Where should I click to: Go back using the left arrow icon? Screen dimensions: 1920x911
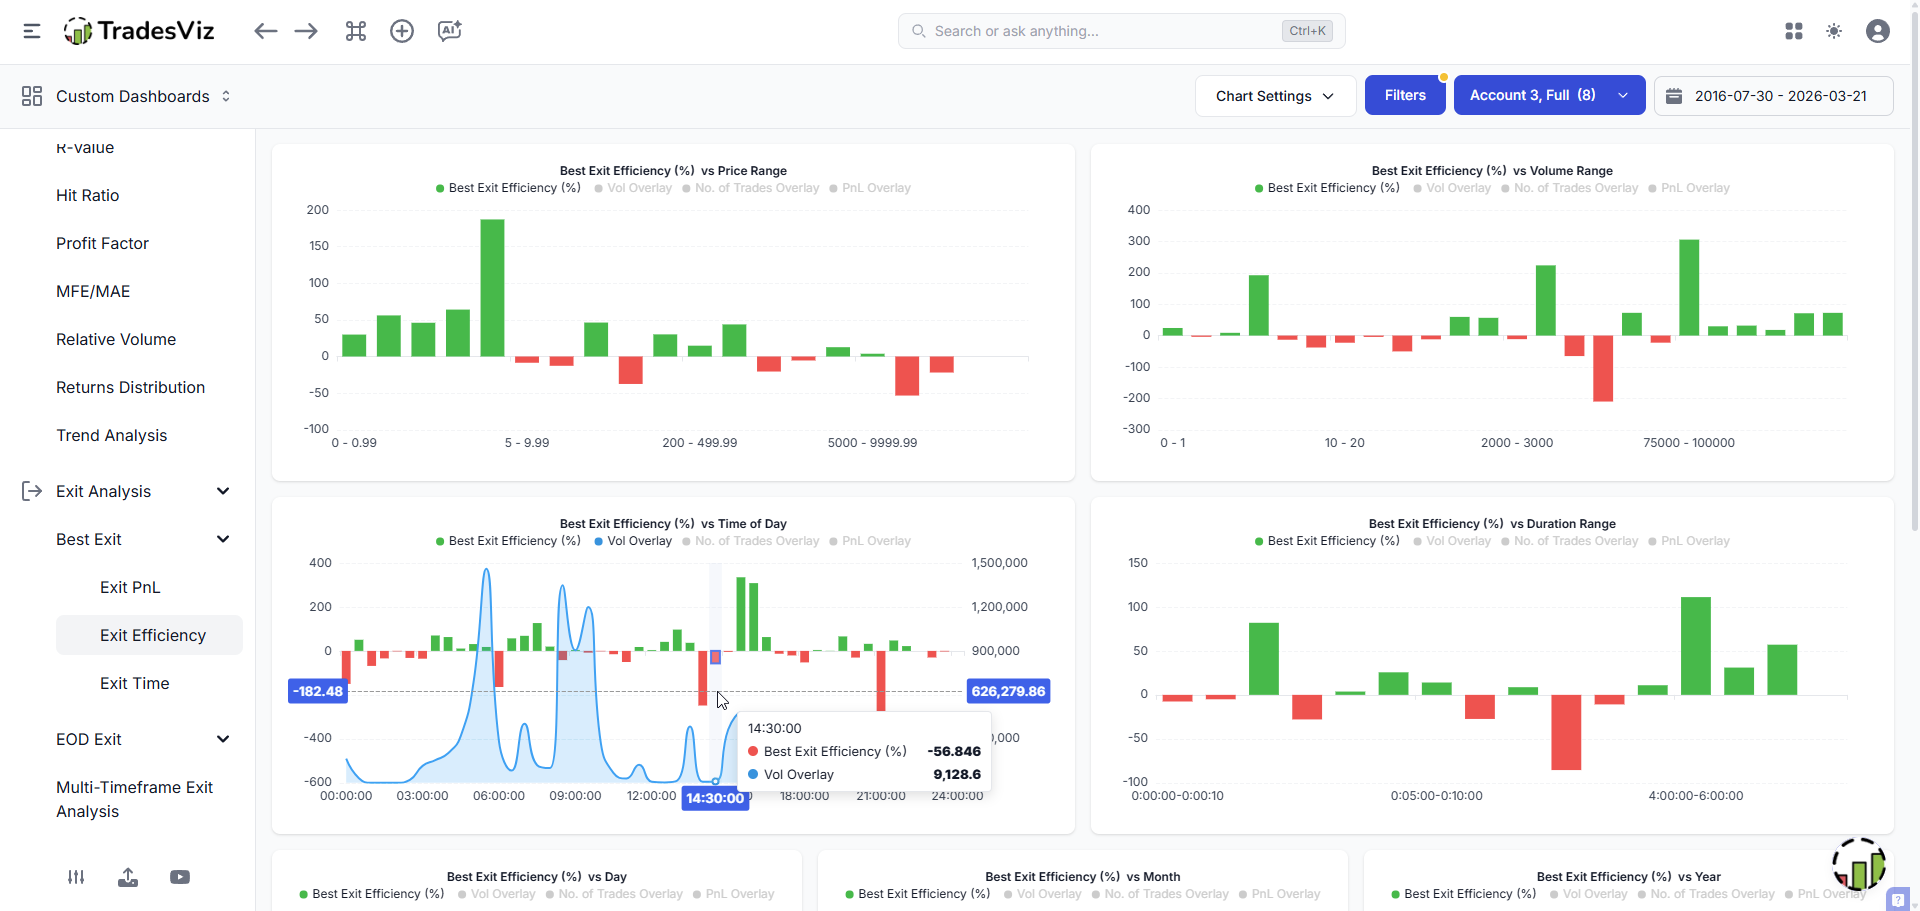[265, 31]
